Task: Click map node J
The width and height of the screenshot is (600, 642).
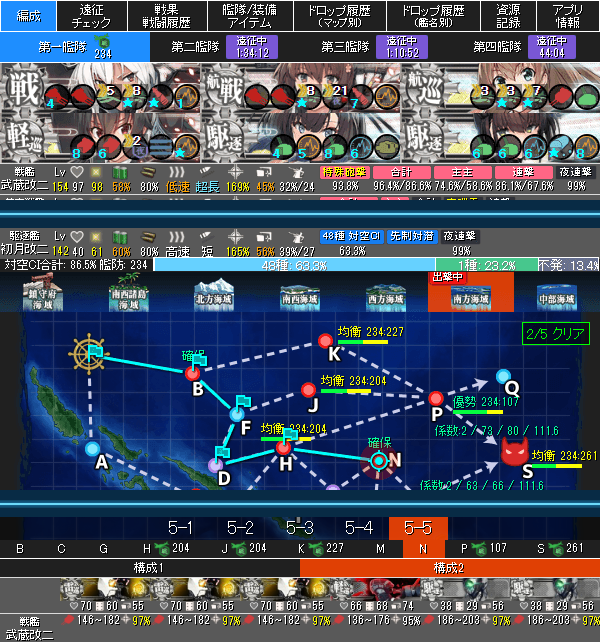Action: [x=308, y=390]
